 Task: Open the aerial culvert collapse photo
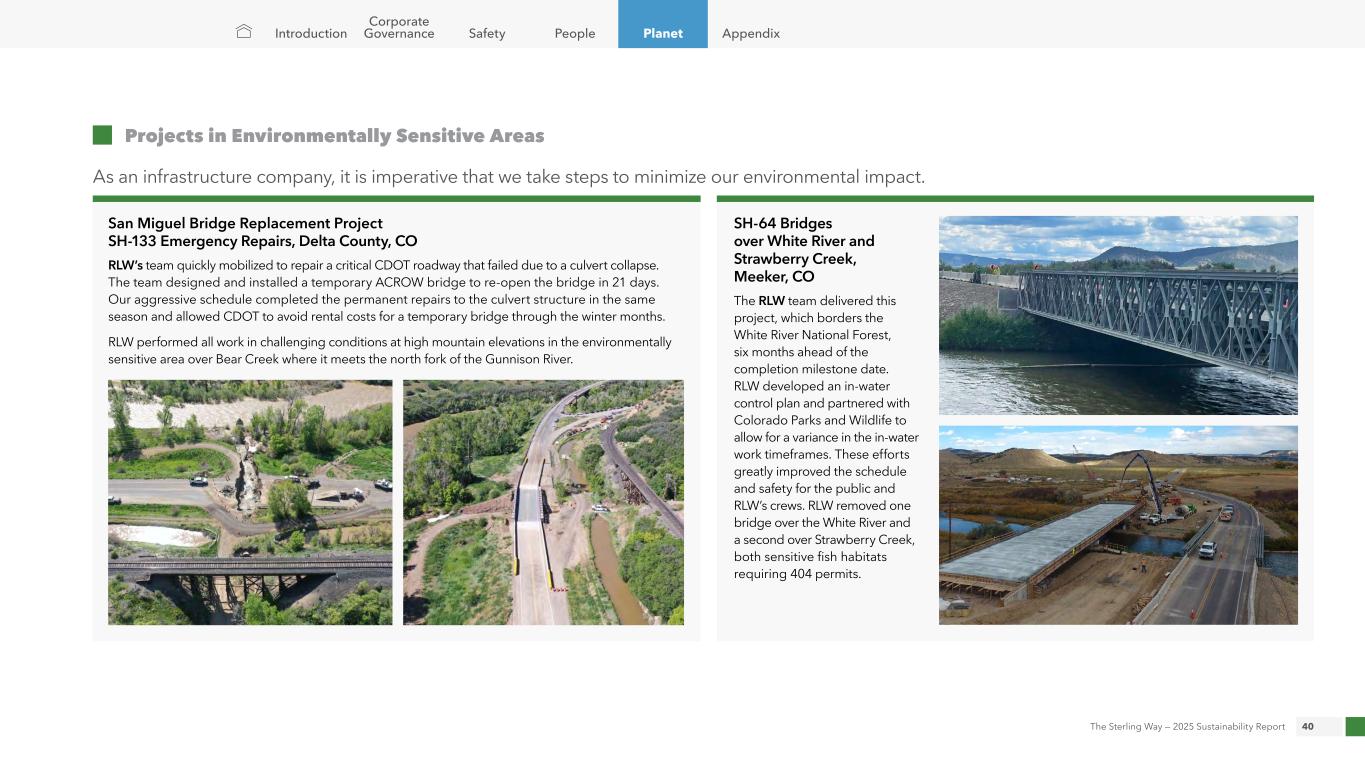click(250, 502)
